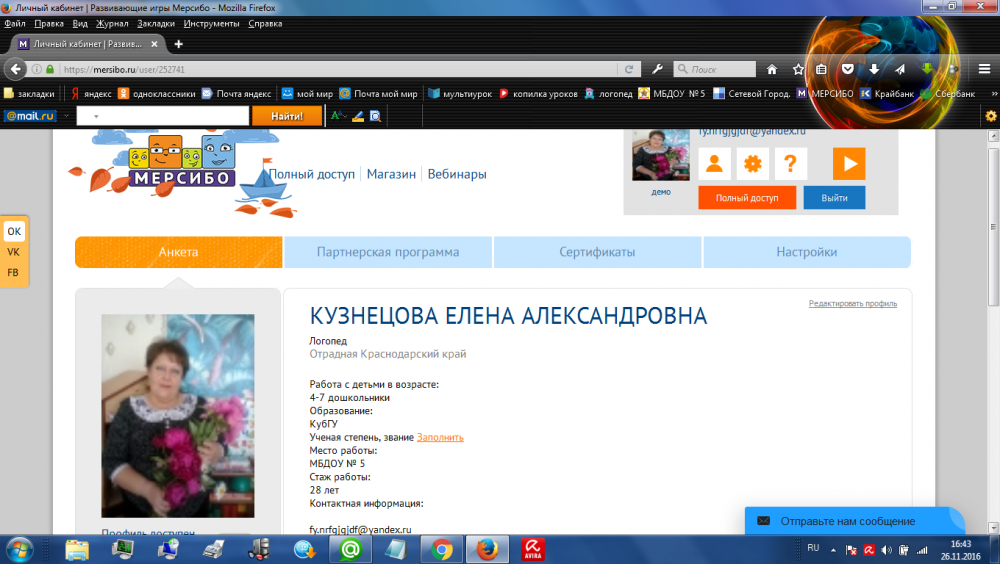Click the paper plane send icon
Screen dimensions: 1000x564
click(x=900, y=69)
